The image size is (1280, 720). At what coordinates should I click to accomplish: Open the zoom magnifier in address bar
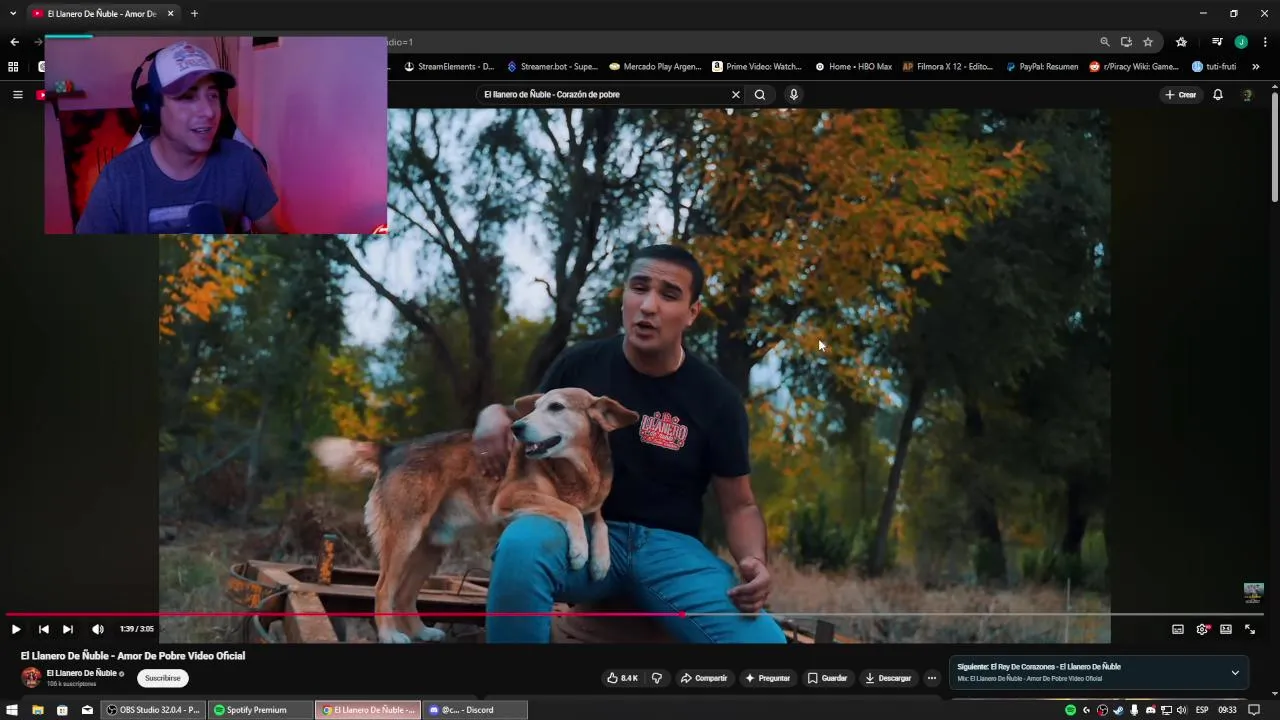pyautogui.click(x=1104, y=42)
